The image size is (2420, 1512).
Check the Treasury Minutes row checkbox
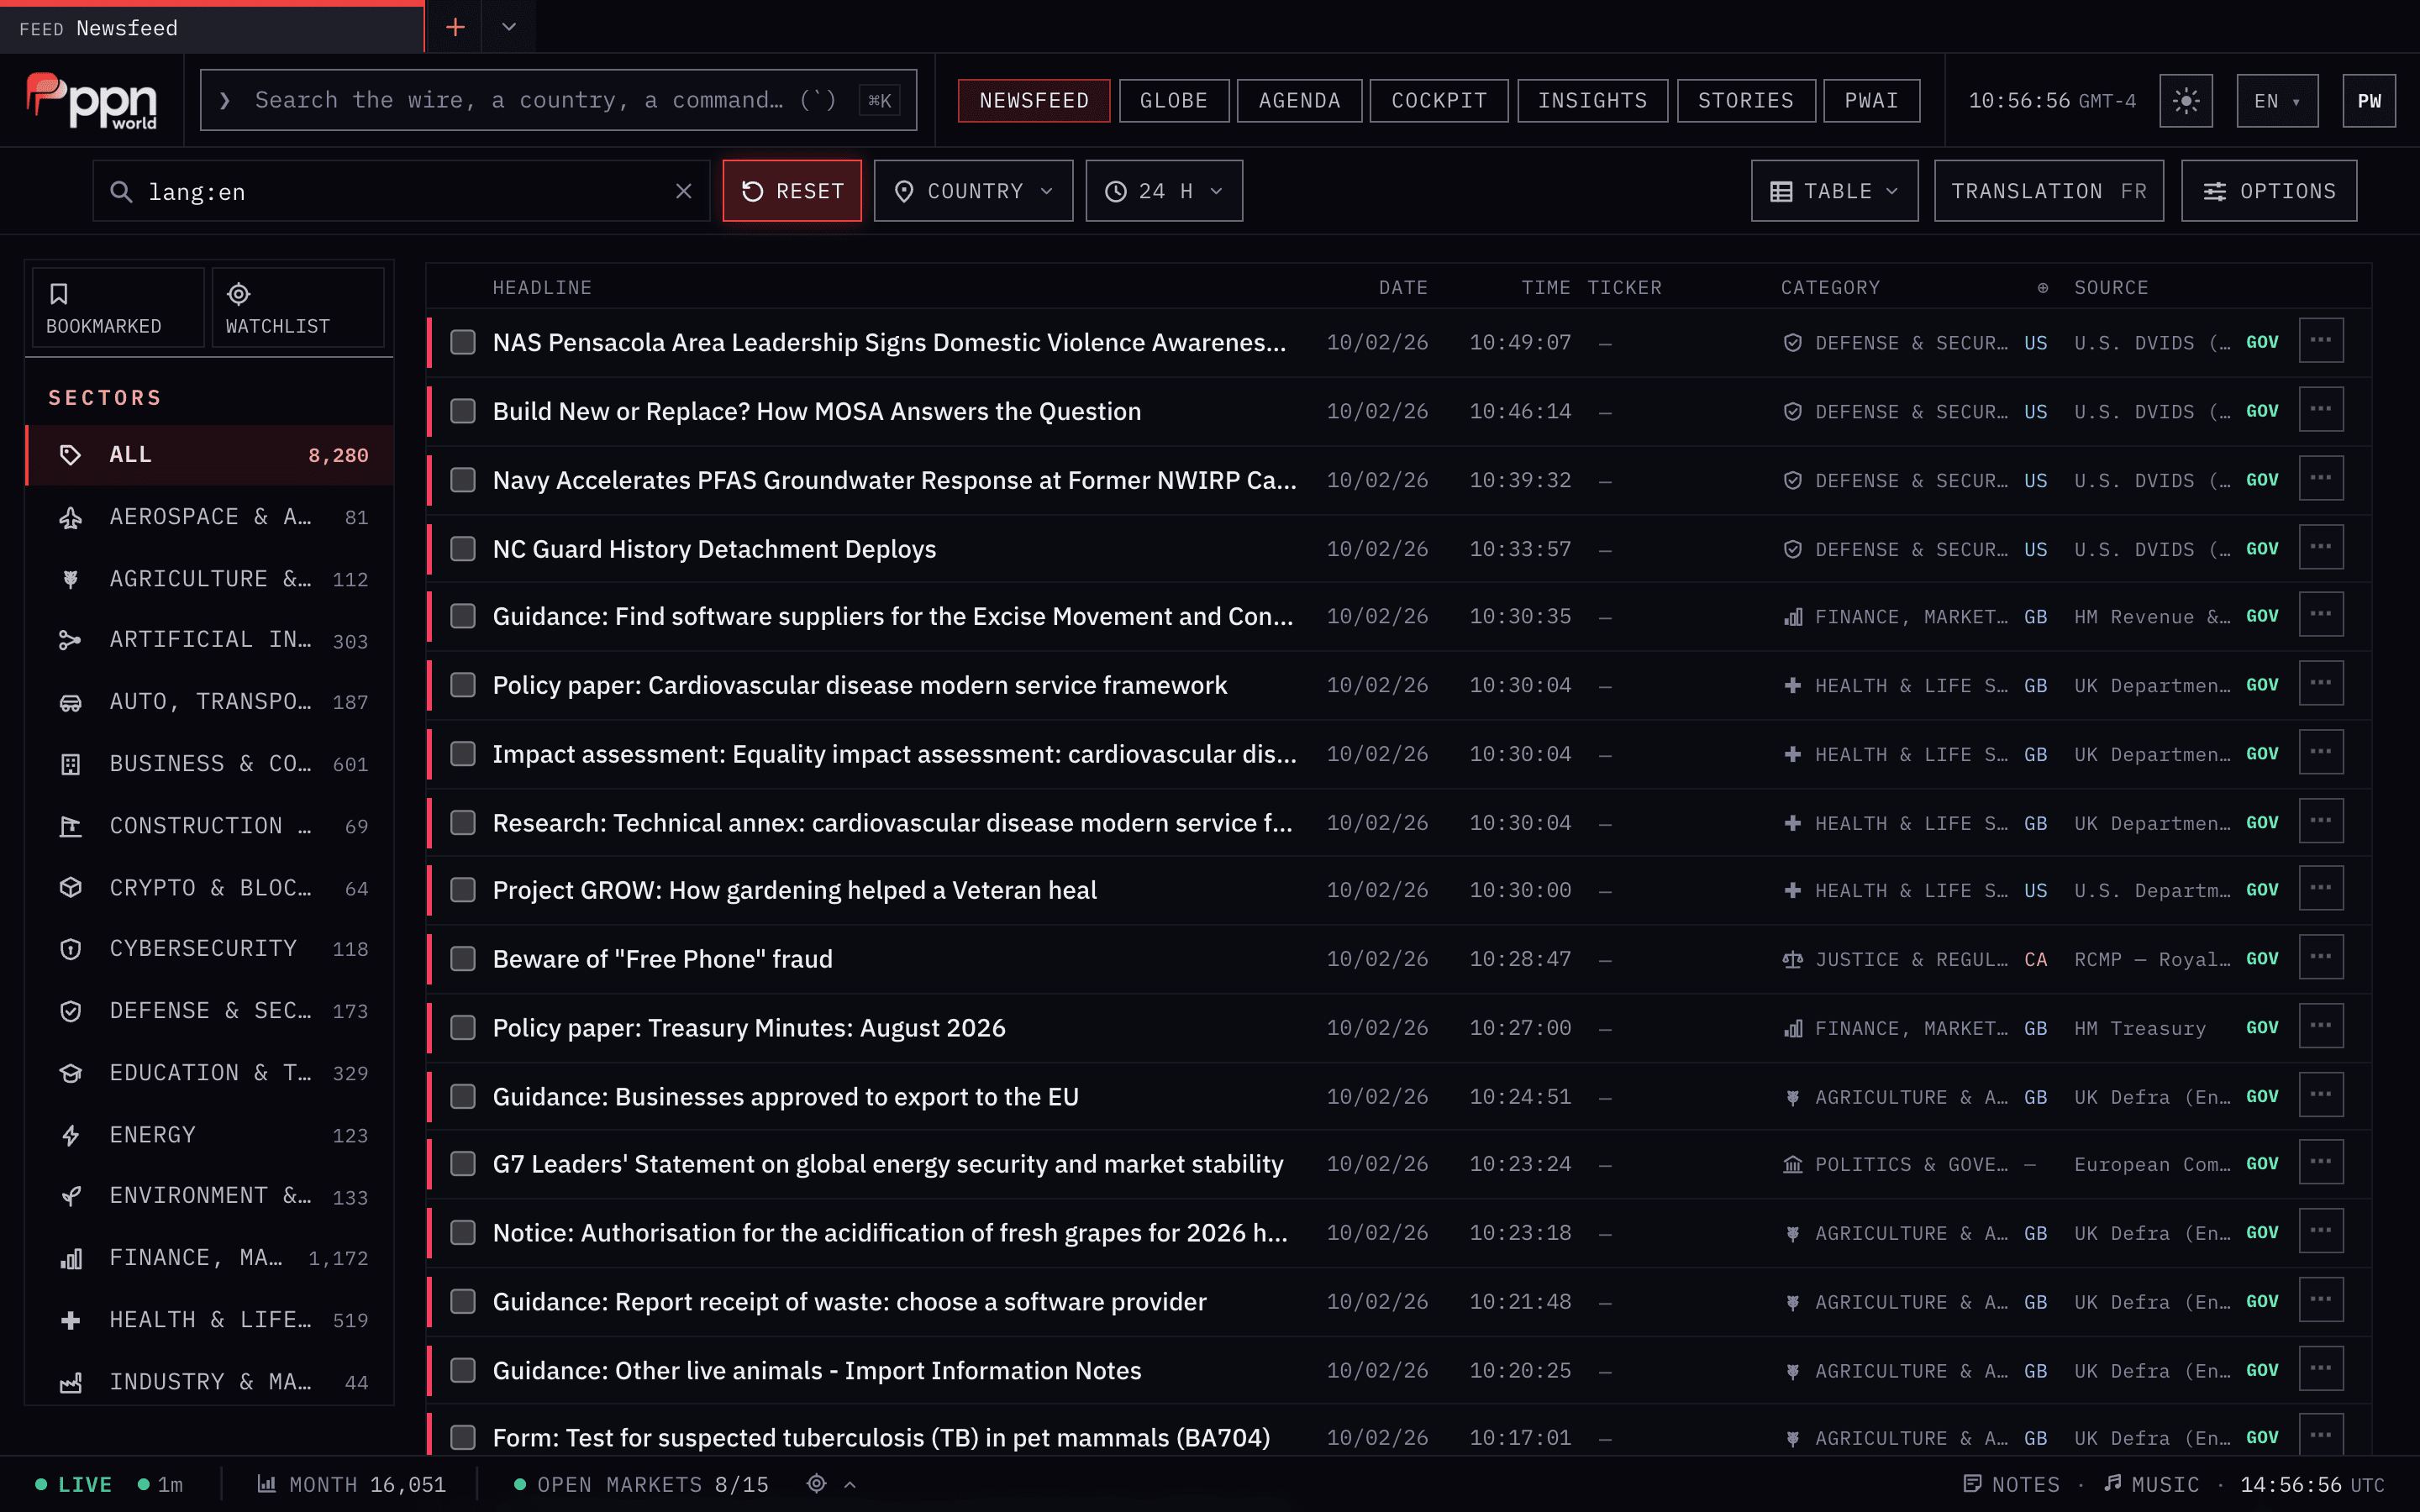tap(463, 1028)
